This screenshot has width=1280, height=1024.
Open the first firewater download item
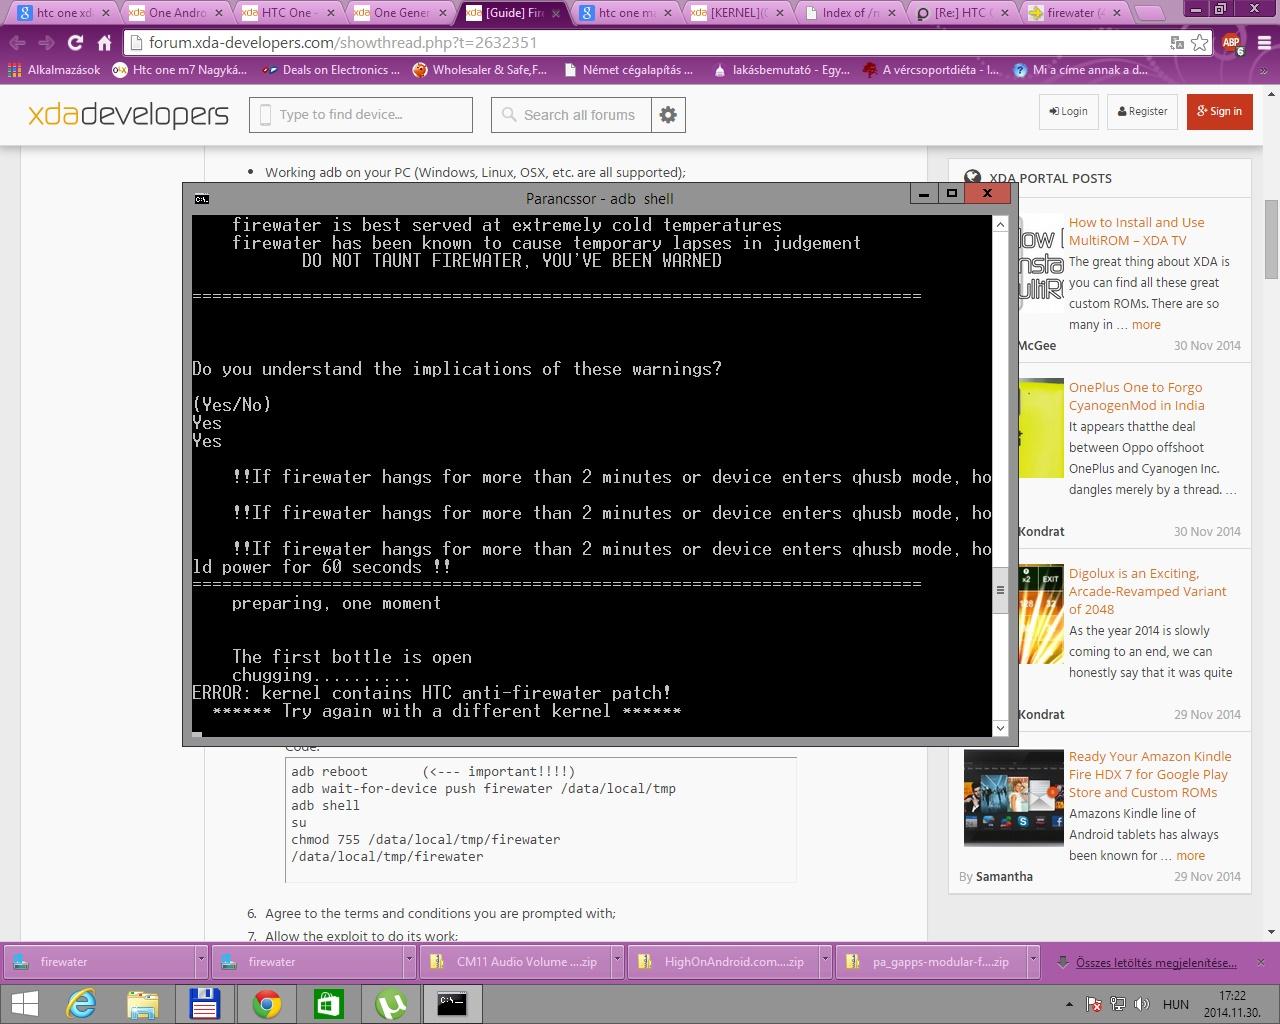(100, 961)
